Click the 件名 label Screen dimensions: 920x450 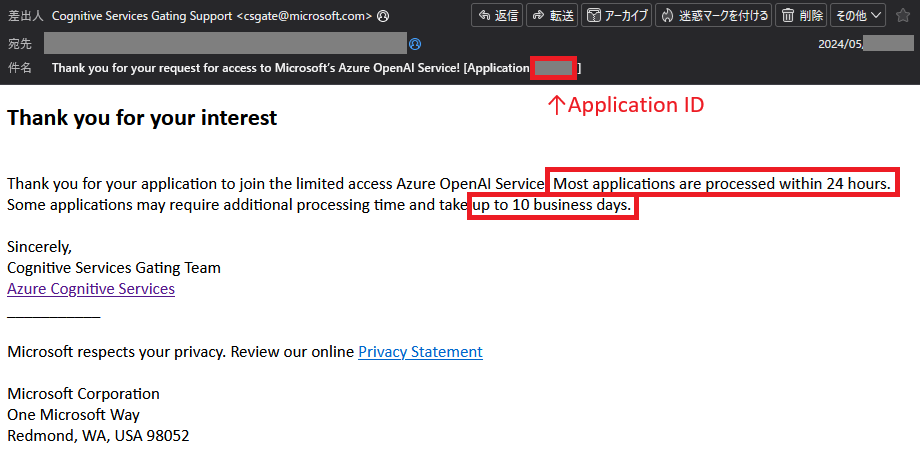pos(19,68)
